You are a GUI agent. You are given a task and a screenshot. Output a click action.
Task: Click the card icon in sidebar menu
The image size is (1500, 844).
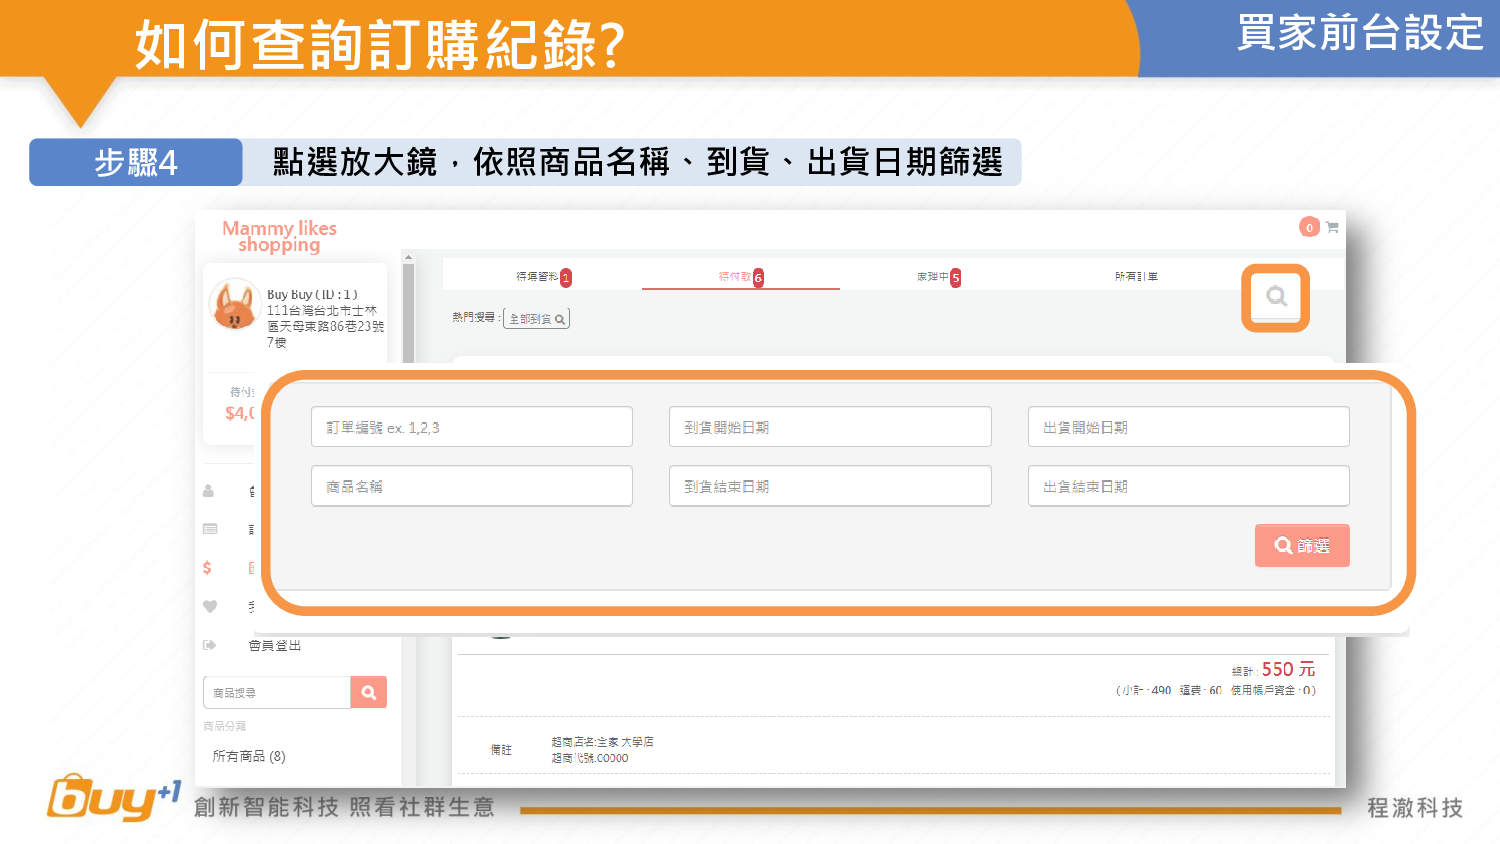[210, 529]
